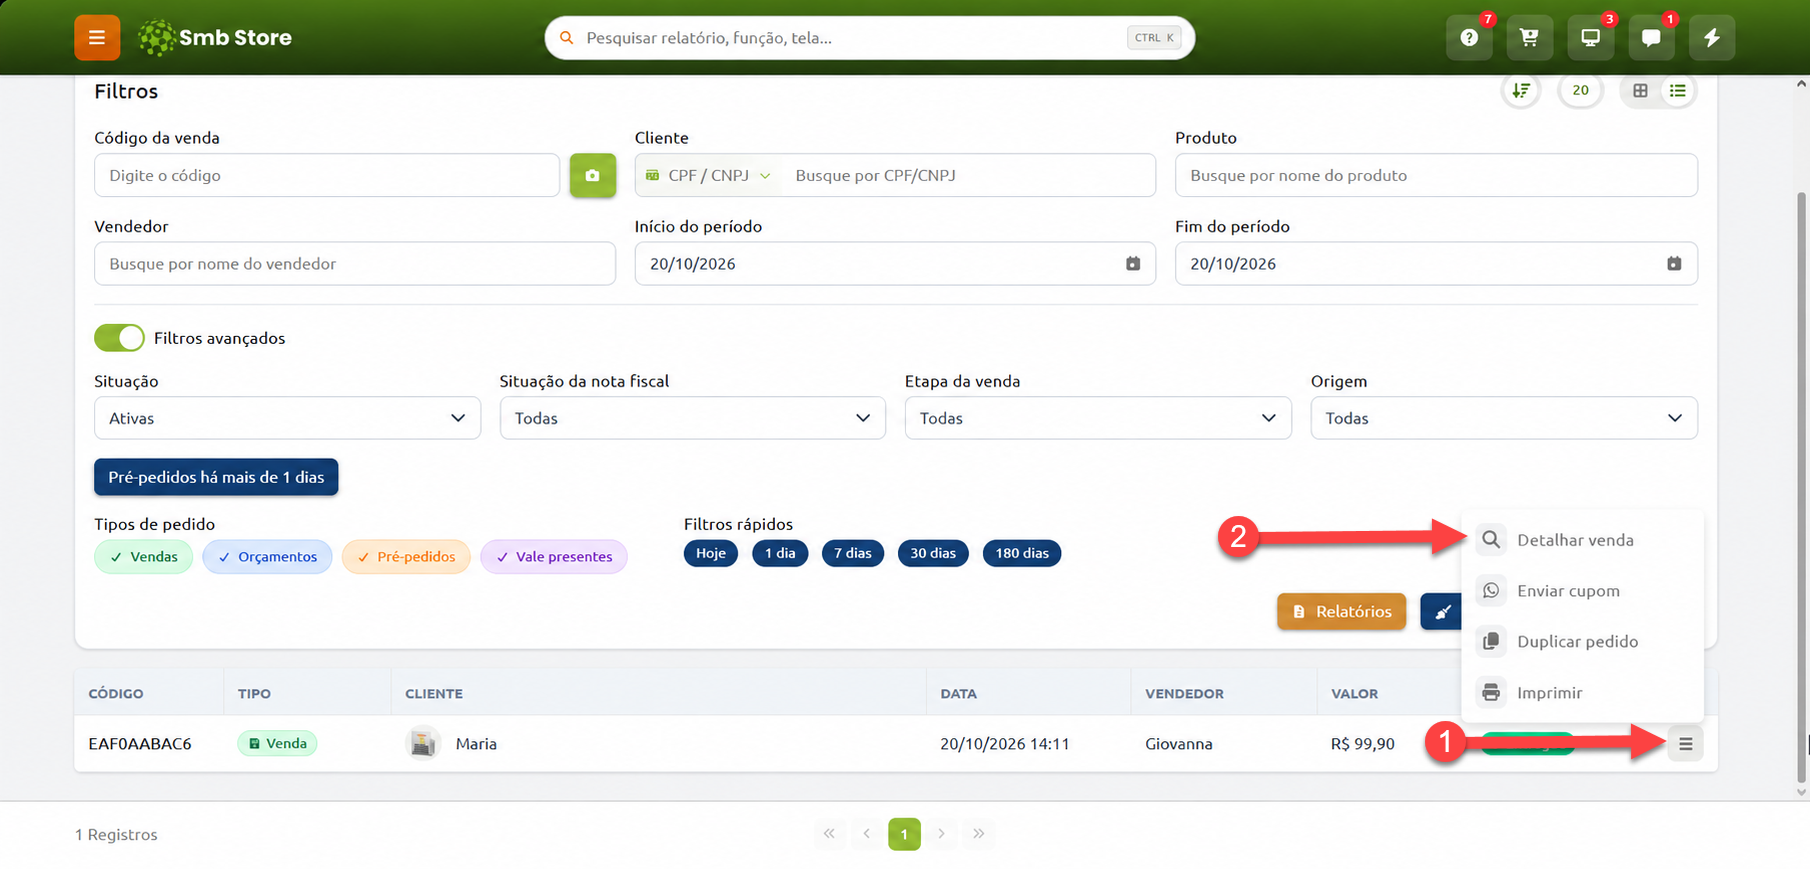
Task: Open the help question mark icon
Action: point(1469,38)
